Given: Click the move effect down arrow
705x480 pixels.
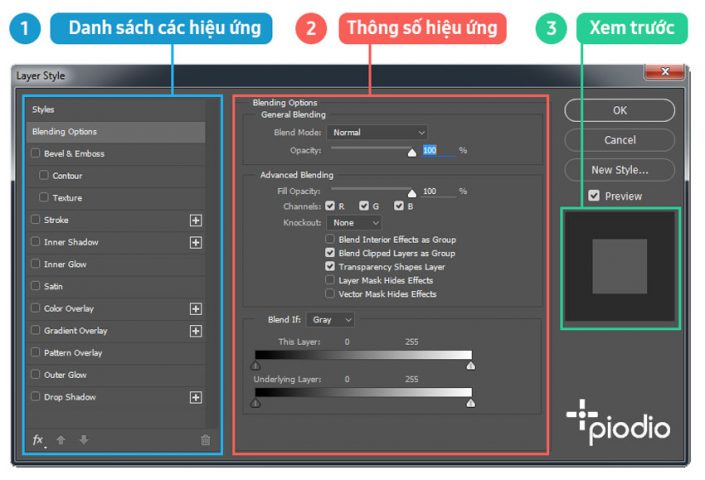Looking at the screenshot, I should tap(84, 440).
